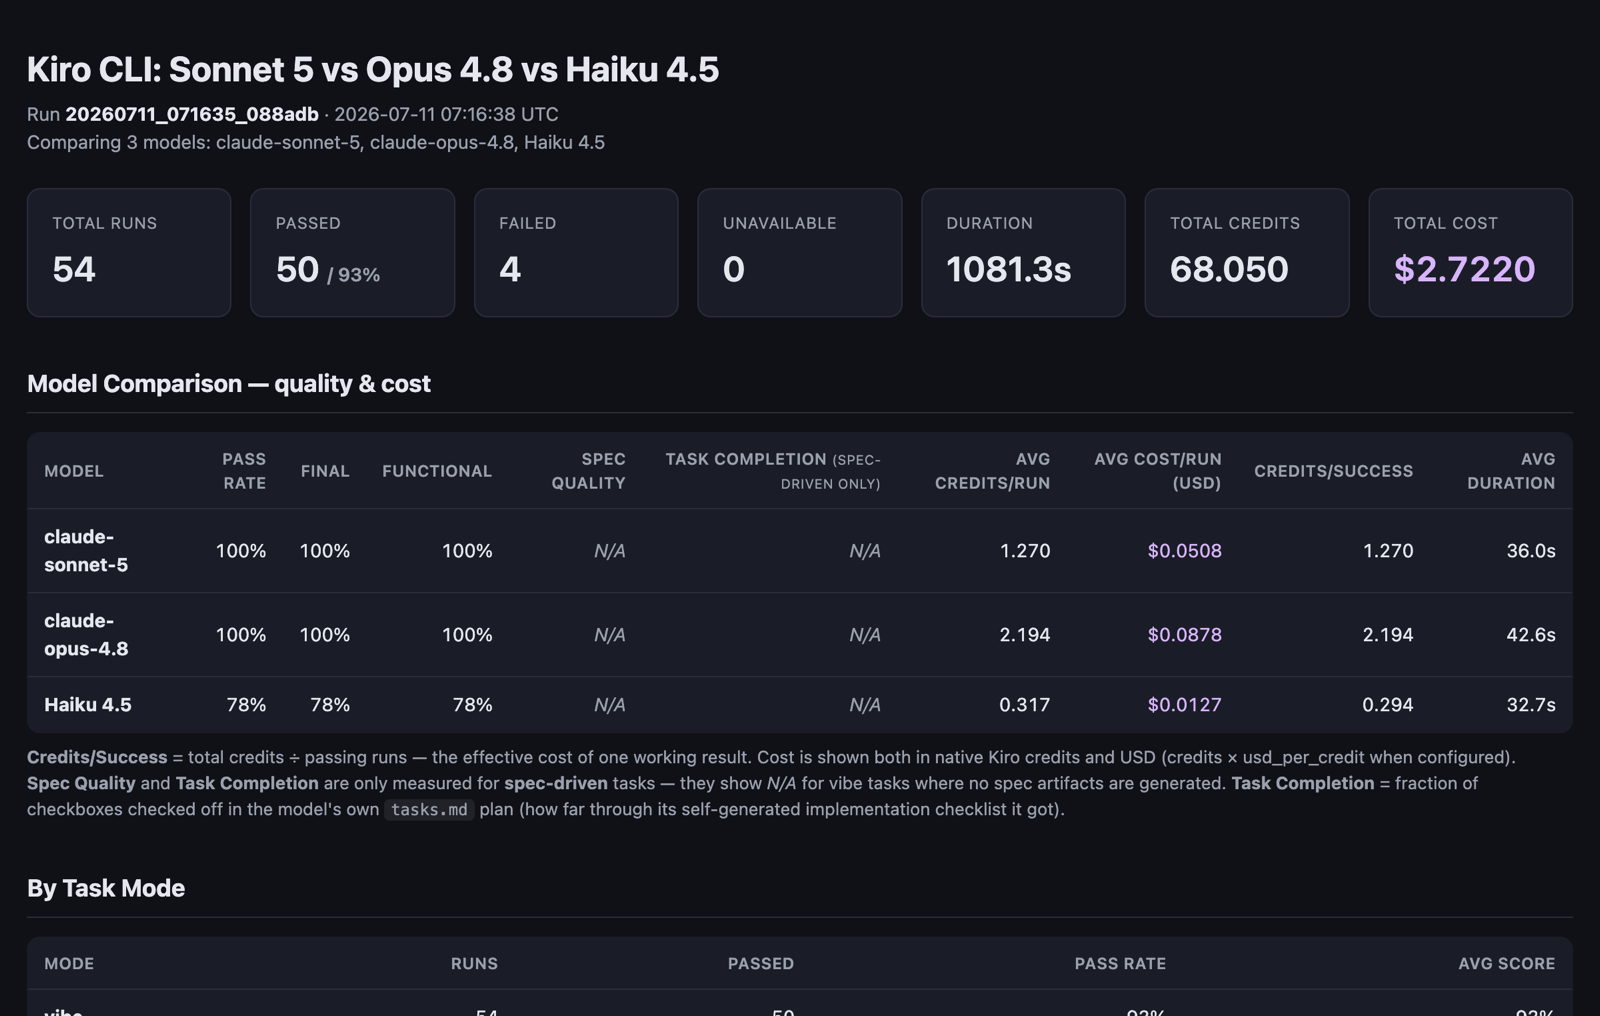Click claude-sonnet-5's Credits/Success value 1.270
This screenshot has height=1016, width=1600.
tap(1388, 551)
